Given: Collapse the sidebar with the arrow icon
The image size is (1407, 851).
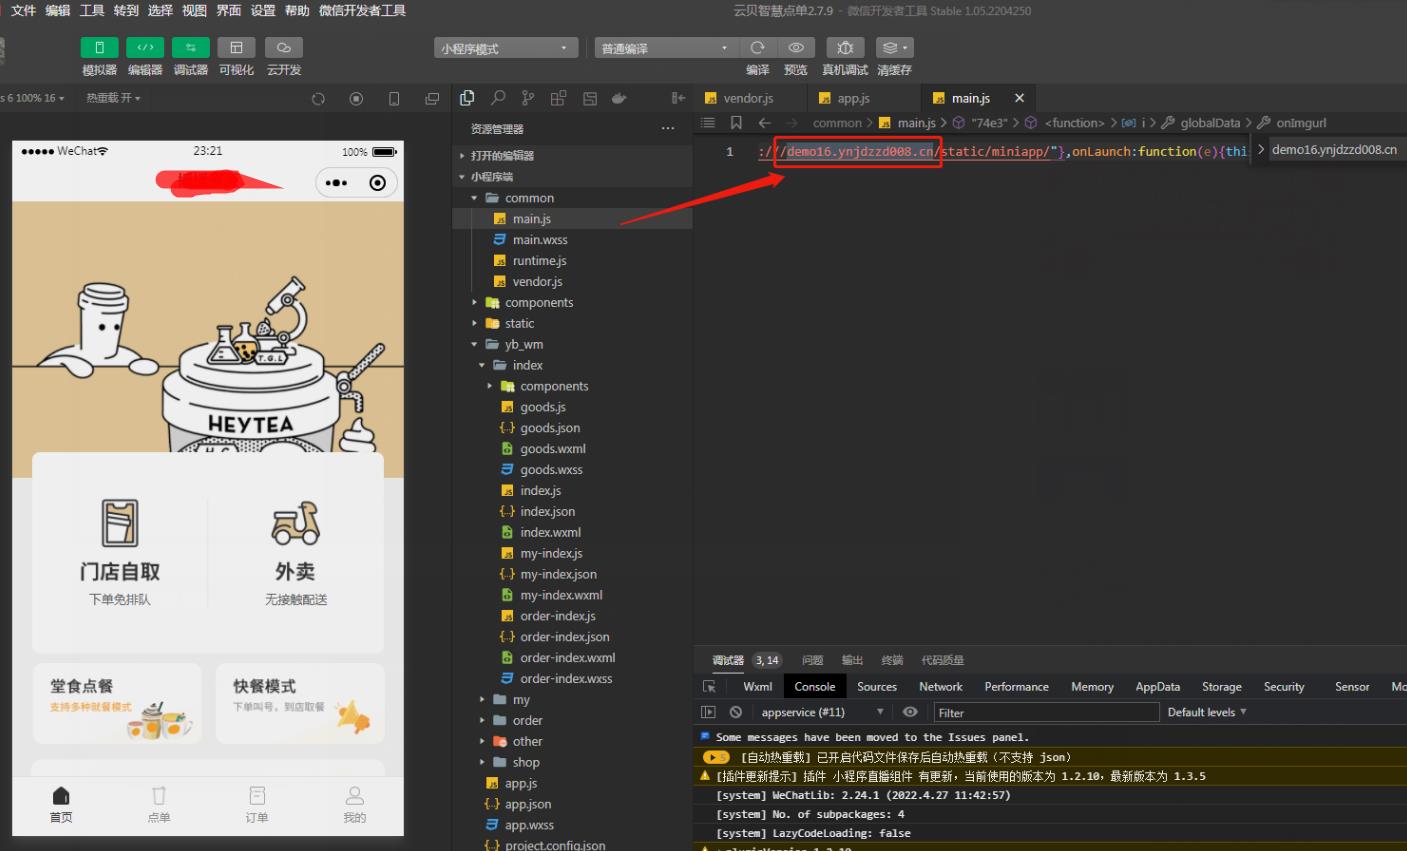Looking at the screenshot, I should tap(678, 98).
